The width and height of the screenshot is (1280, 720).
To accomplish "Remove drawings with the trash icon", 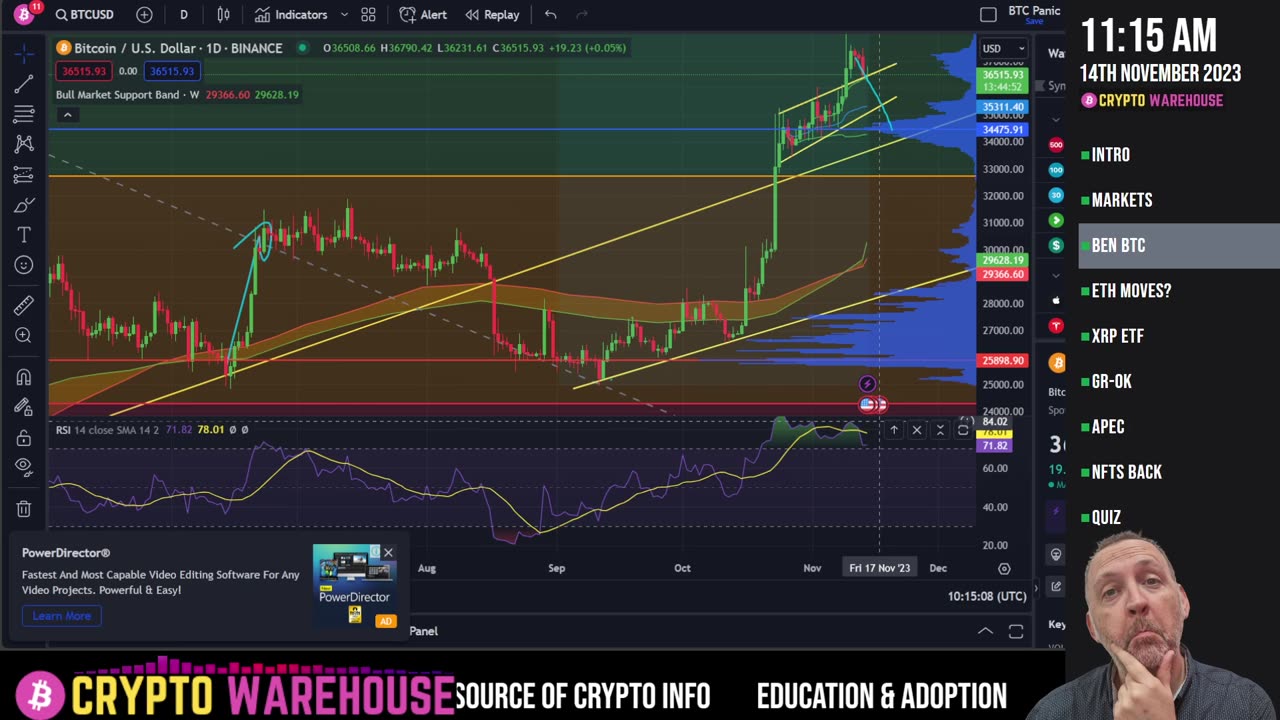I will point(24,509).
